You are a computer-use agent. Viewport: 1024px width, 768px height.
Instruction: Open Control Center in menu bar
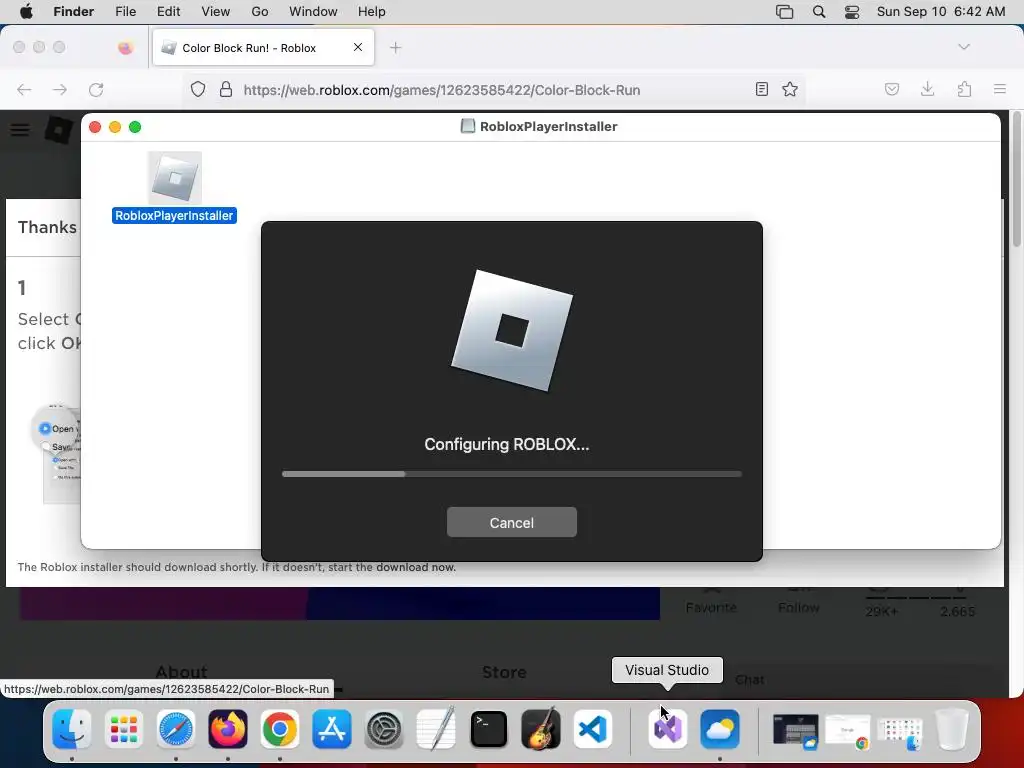(x=852, y=12)
